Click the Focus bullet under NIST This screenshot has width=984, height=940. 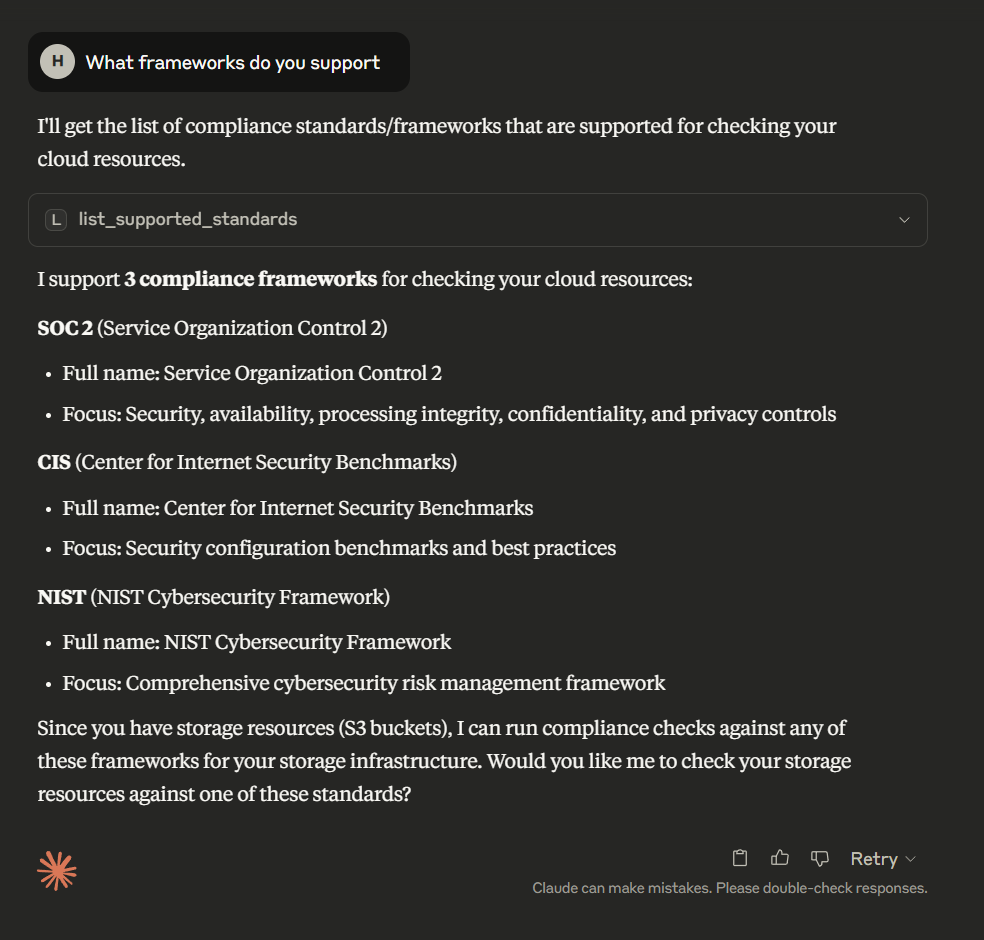[x=364, y=683]
